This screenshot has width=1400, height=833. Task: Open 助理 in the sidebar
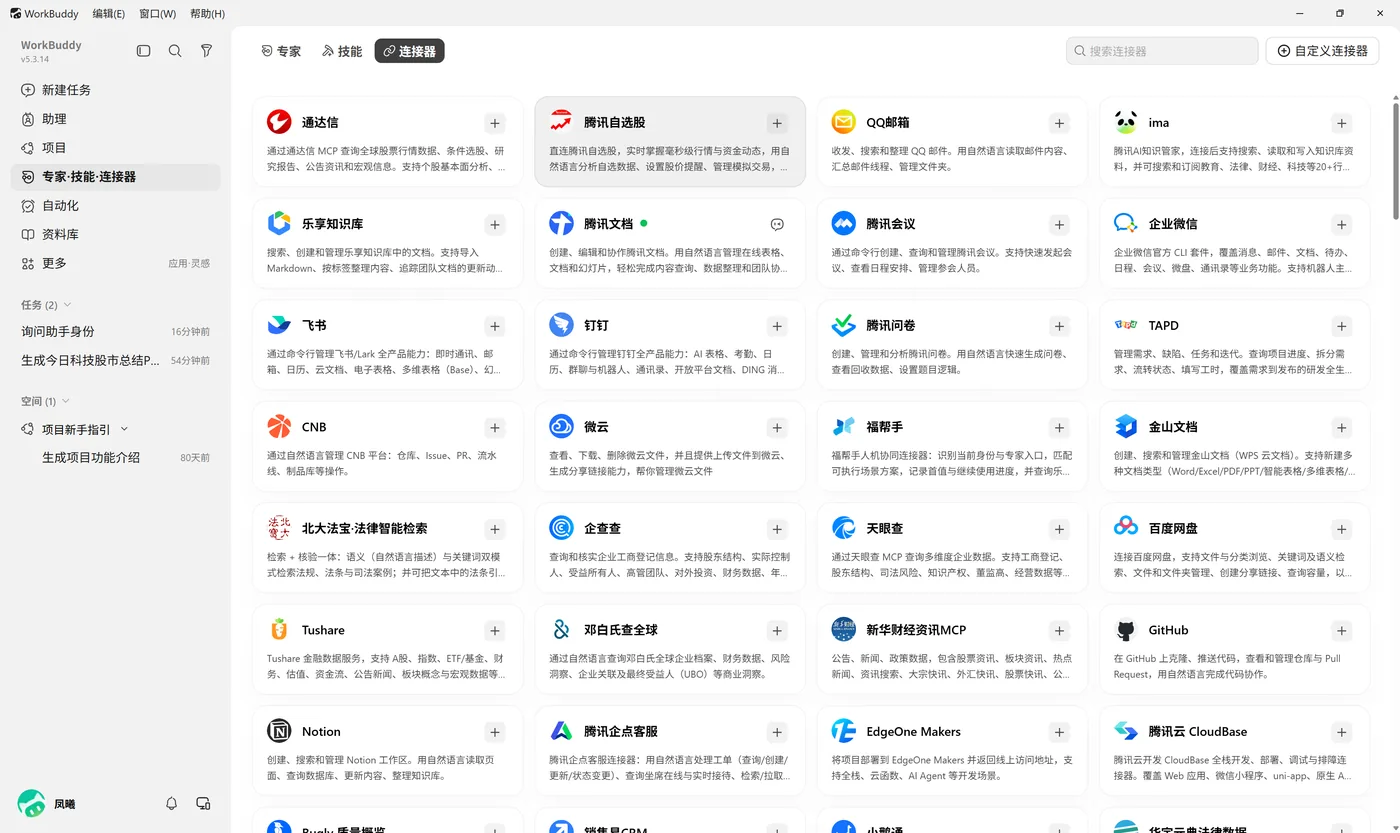[116, 119]
